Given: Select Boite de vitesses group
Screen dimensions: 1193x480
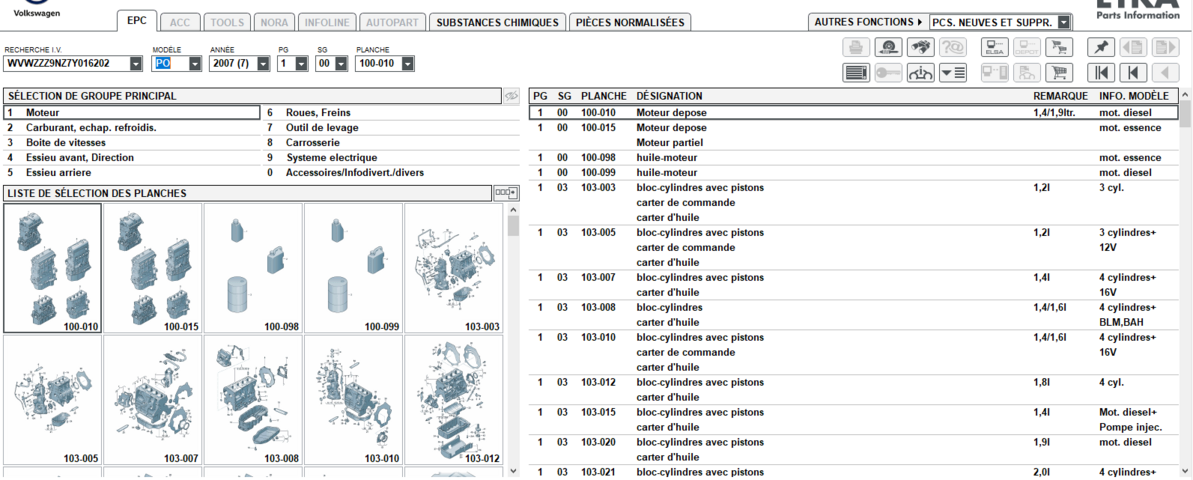Looking at the screenshot, I should pos(132,142).
